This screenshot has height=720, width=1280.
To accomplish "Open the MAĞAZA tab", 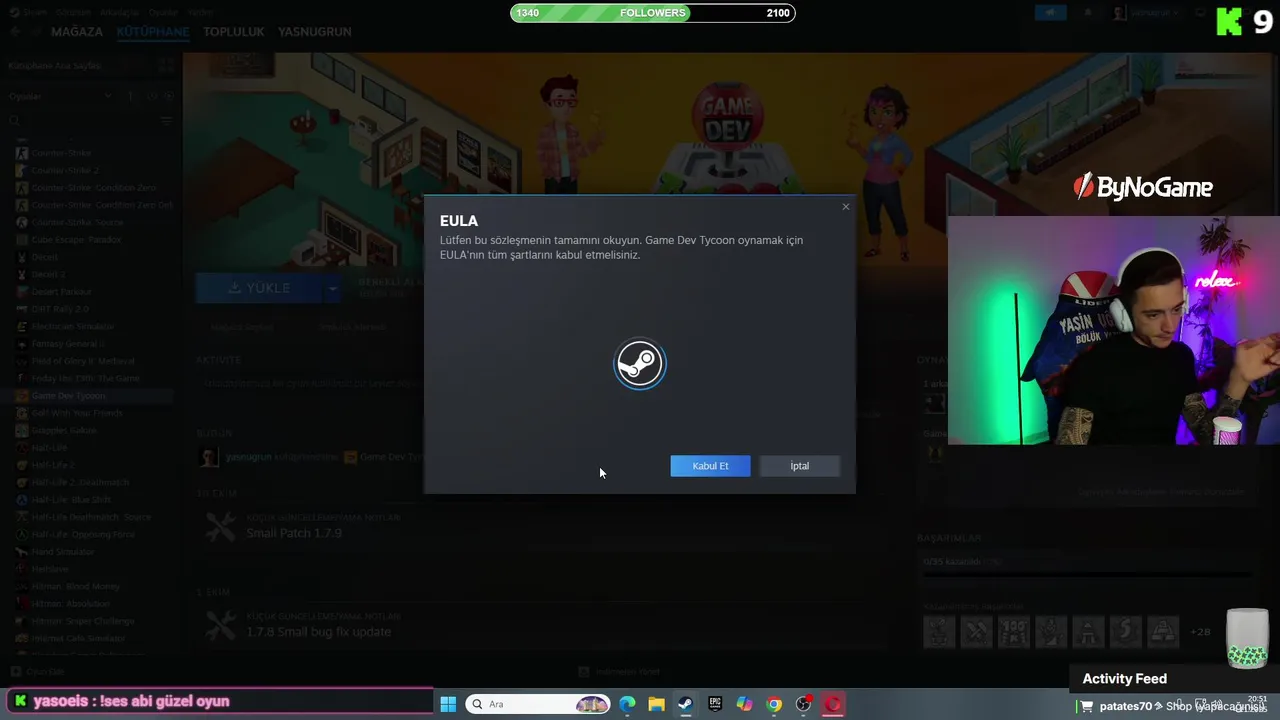I will (77, 32).
